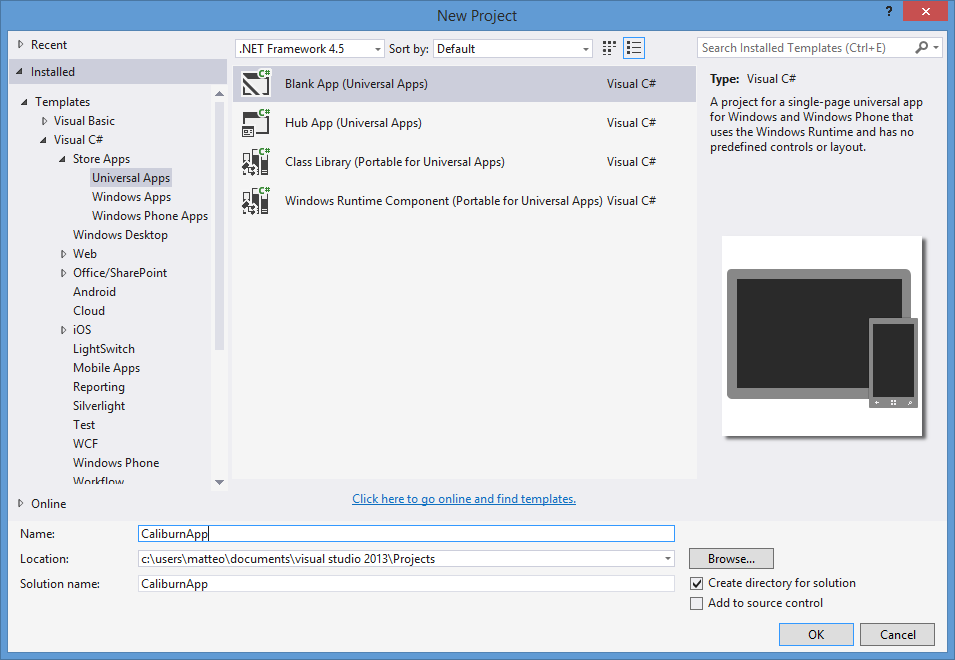Click the Cancel button
Screen dimensions: 955x660
897,634
